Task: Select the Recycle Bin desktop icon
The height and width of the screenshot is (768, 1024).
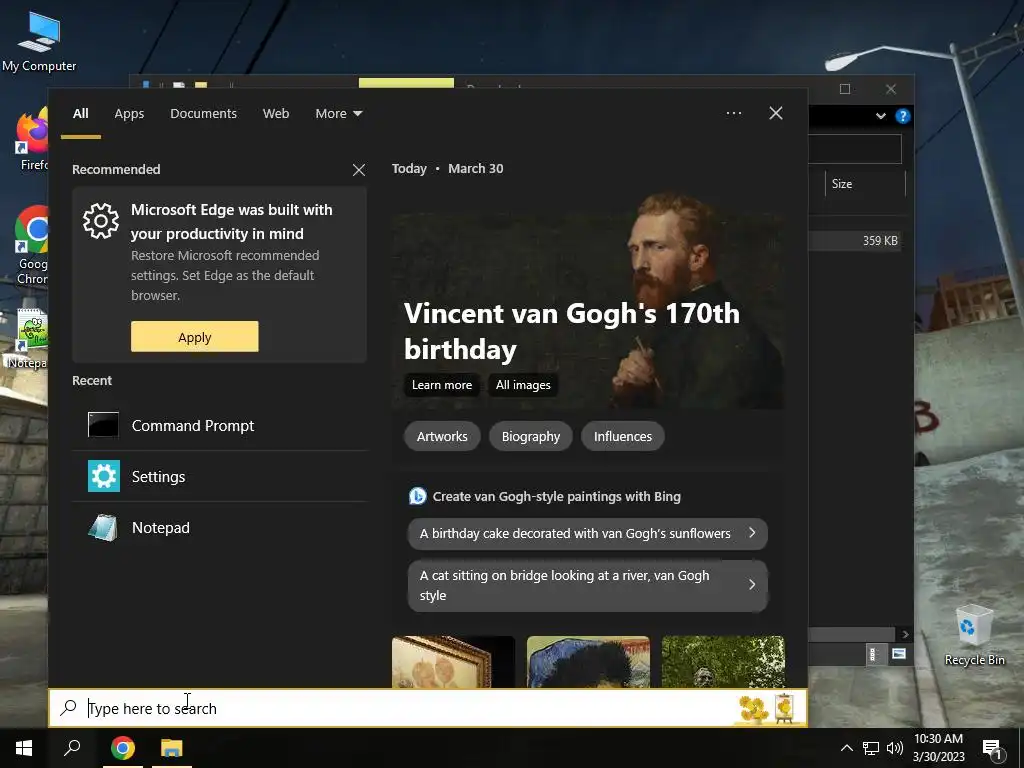Action: point(974,635)
